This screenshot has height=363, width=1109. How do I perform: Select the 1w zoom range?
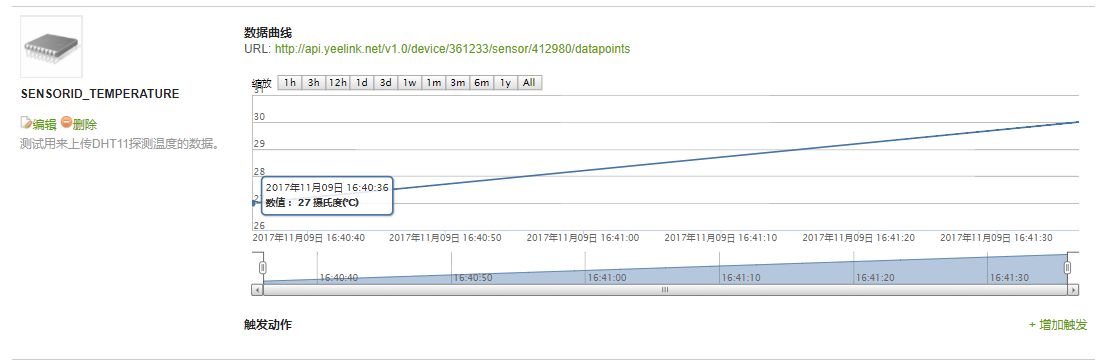point(410,83)
